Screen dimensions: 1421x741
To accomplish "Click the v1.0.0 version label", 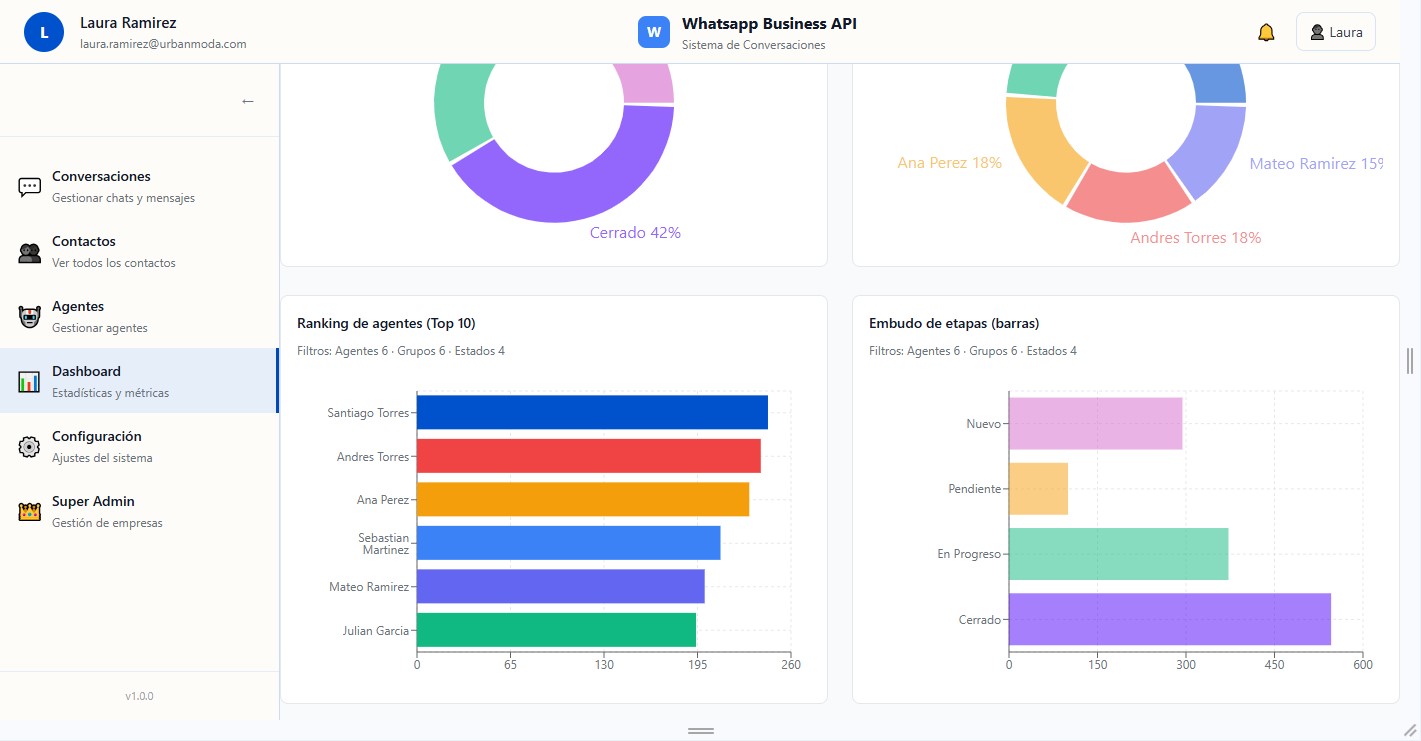I will click(139, 696).
